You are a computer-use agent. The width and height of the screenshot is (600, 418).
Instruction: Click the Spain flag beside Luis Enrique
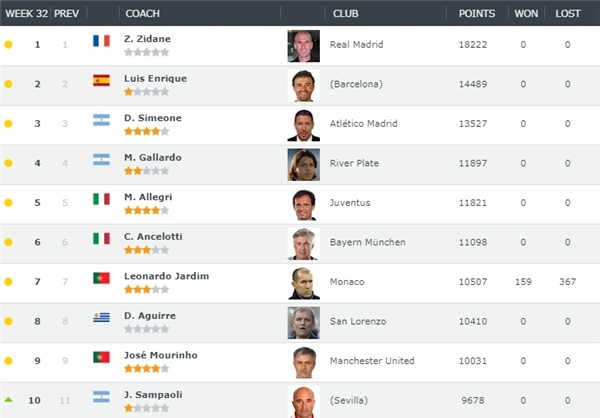pyautogui.click(x=101, y=80)
